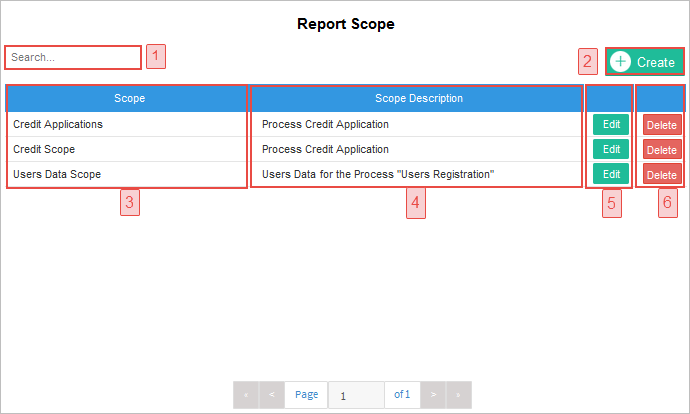Edit the Credit Applications scope

[x=611, y=124]
